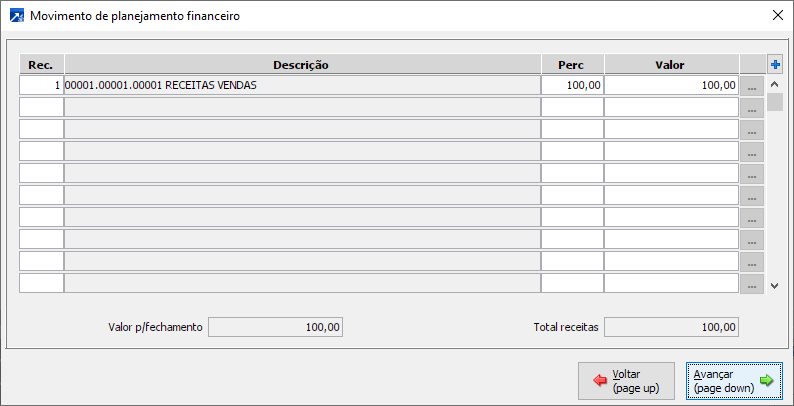Click the app icon in the title bar
This screenshot has height=406, width=794.
tap(16, 16)
